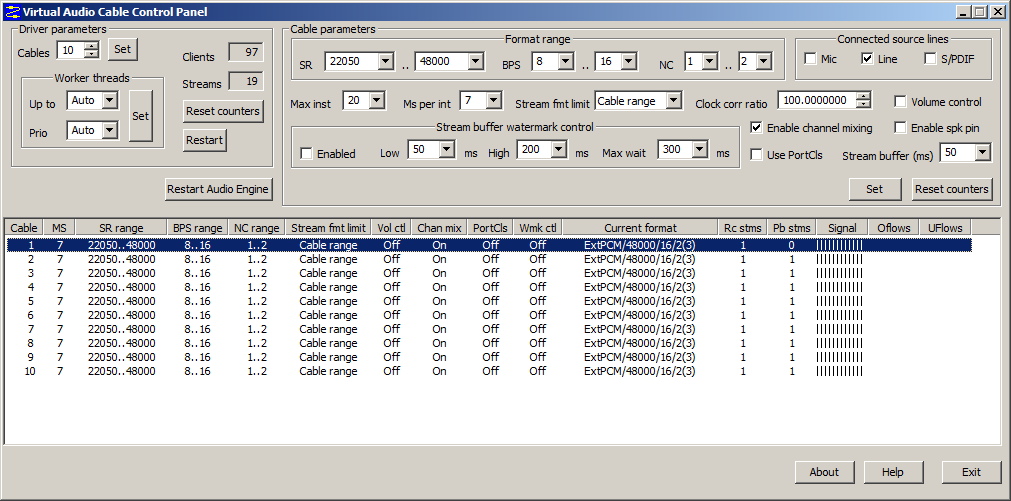Click Set button next to Cables
The height and width of the screenshot is (501, 1011).
tap(123, 49)
